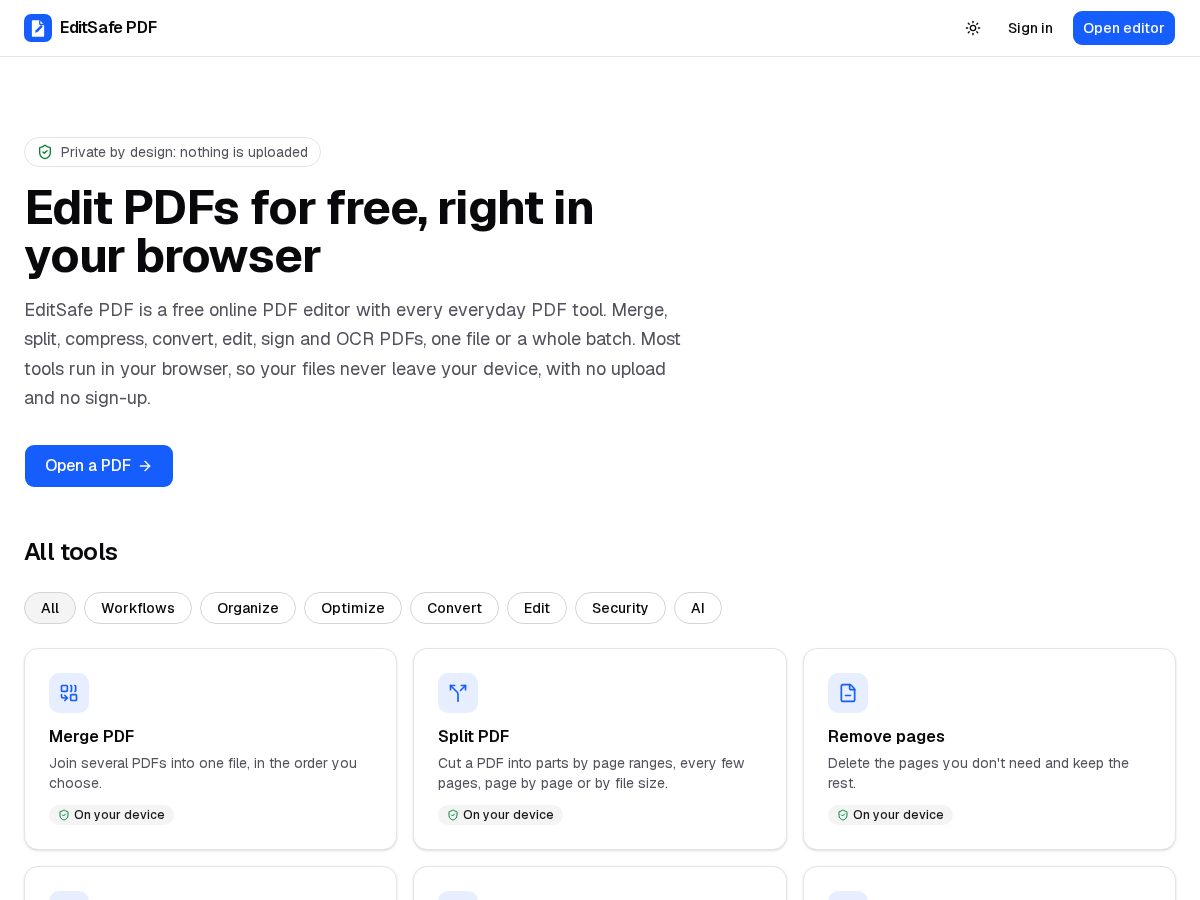
Task: Click the Sign in link
Action: point(1030,28)
